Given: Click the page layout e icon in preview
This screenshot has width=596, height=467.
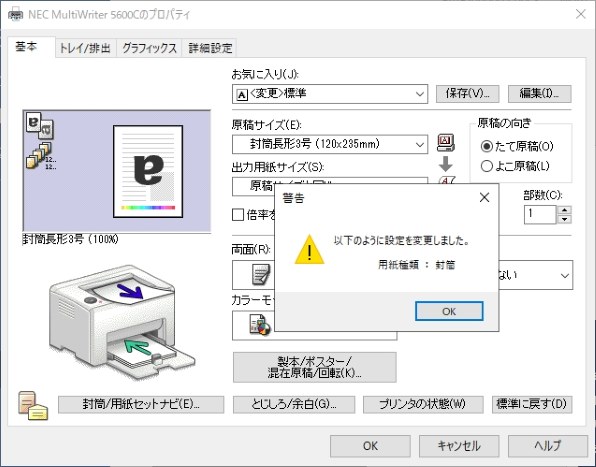Looking at the screenshot, I should [40, 125].
